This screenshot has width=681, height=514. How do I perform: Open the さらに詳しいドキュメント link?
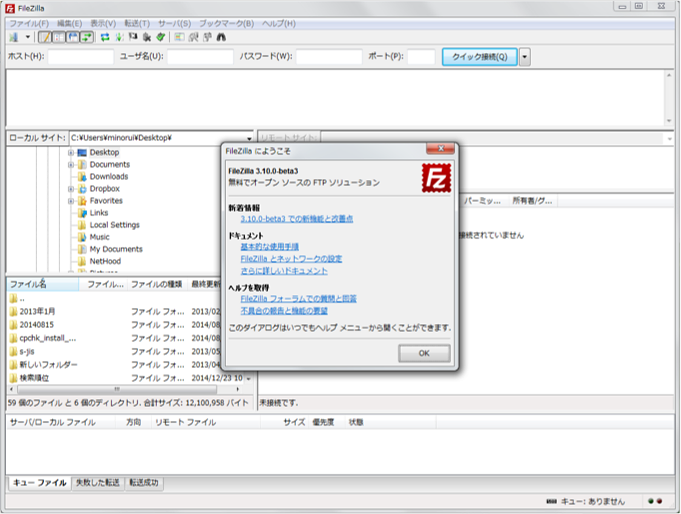coord(284,271)
